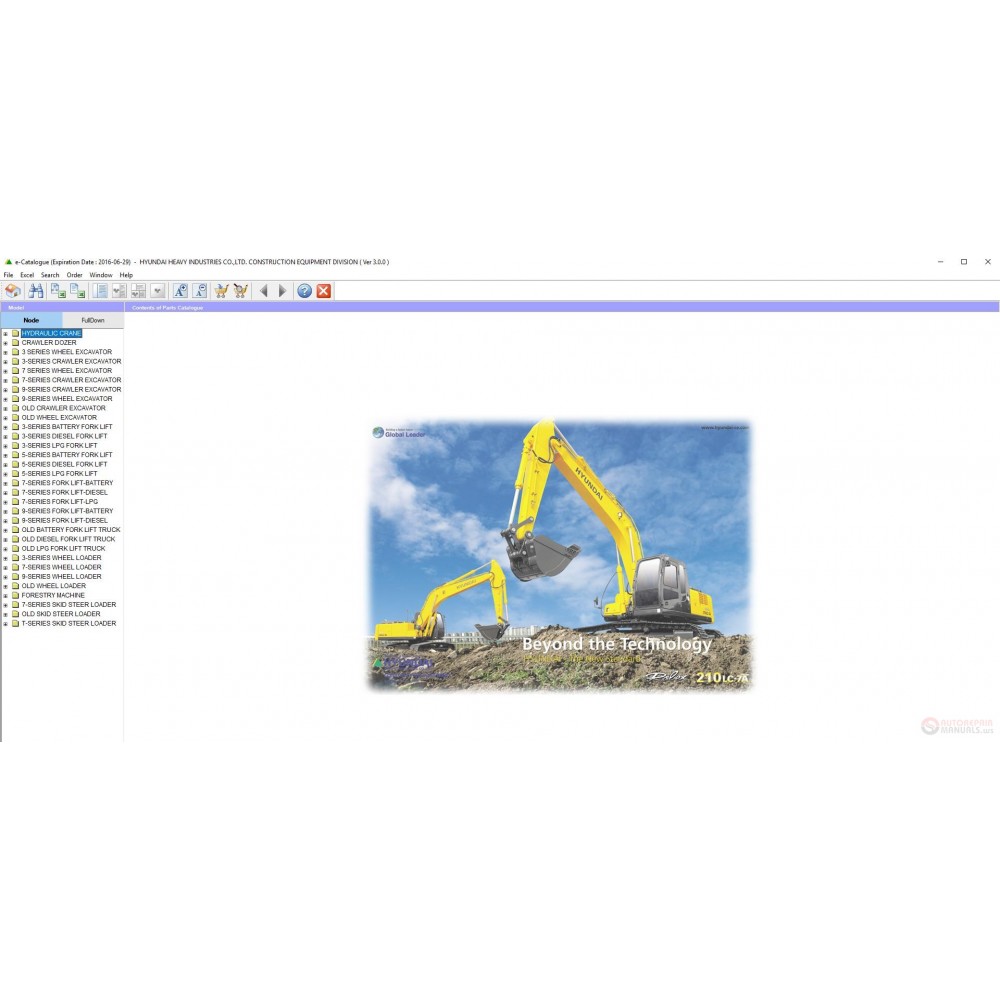Open the Help menu
This screenshot has height=1000, width=1000.
point(126,275)
